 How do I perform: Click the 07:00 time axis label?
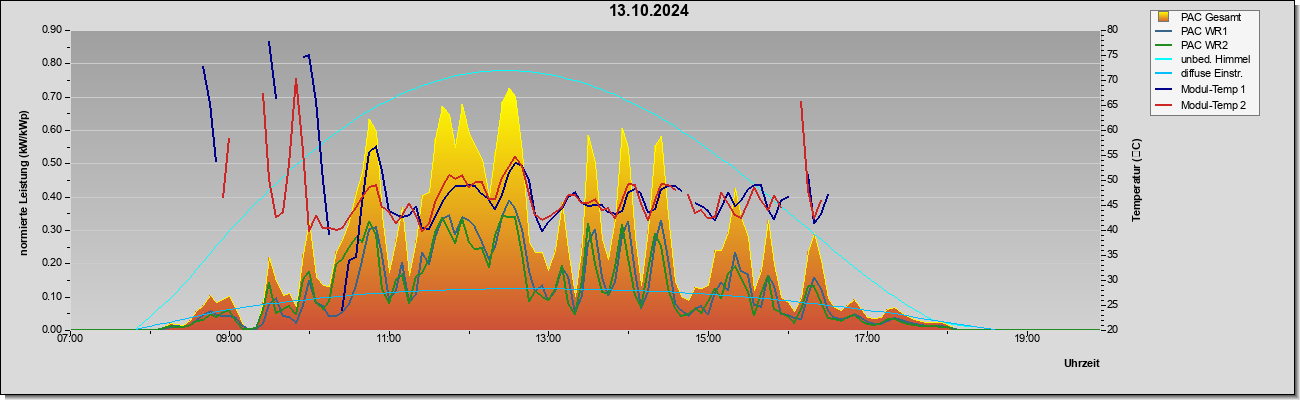(x=70, y=339)
